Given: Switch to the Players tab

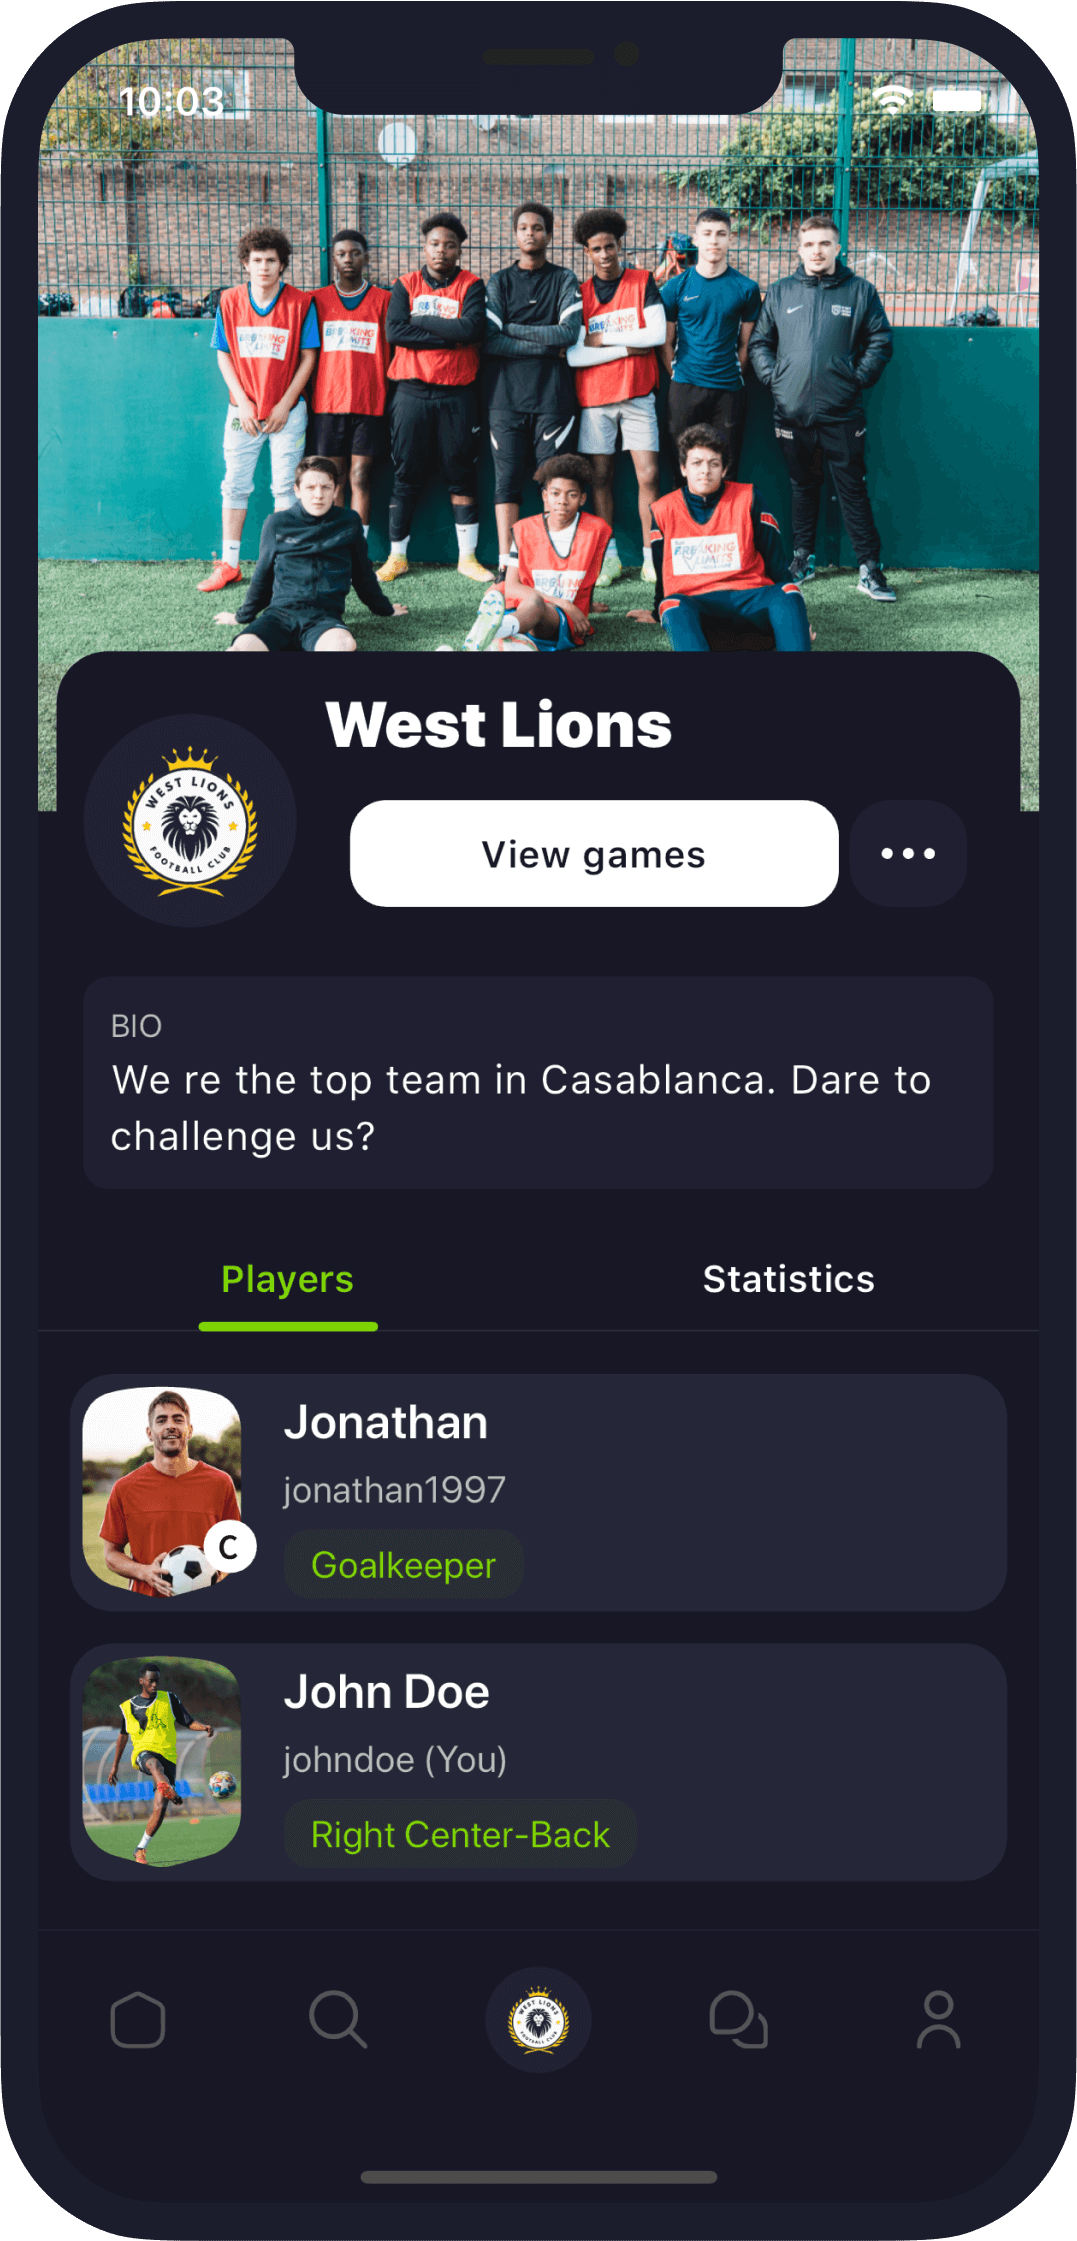Looking at the screenshot, I should 288,1280.
